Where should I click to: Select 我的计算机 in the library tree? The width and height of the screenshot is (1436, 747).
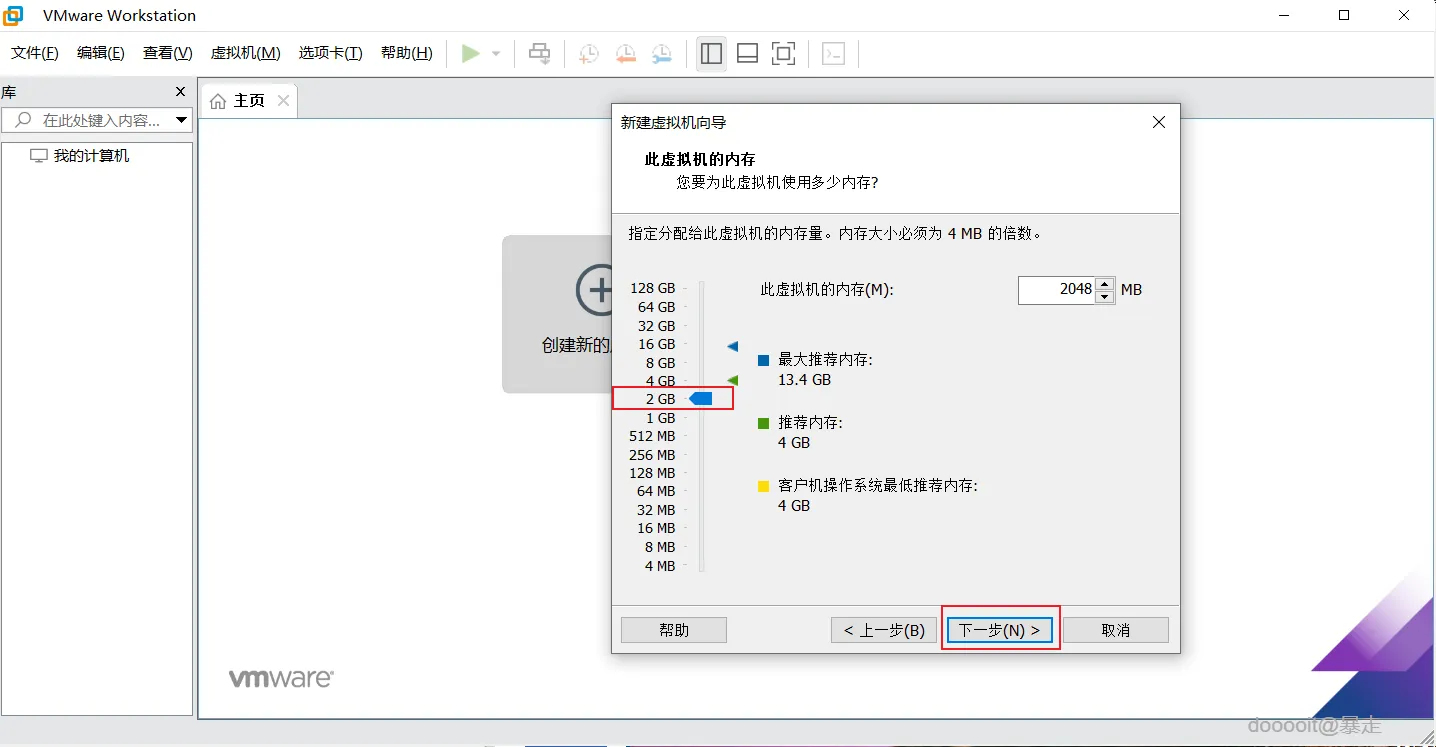[x=90, y=155]
